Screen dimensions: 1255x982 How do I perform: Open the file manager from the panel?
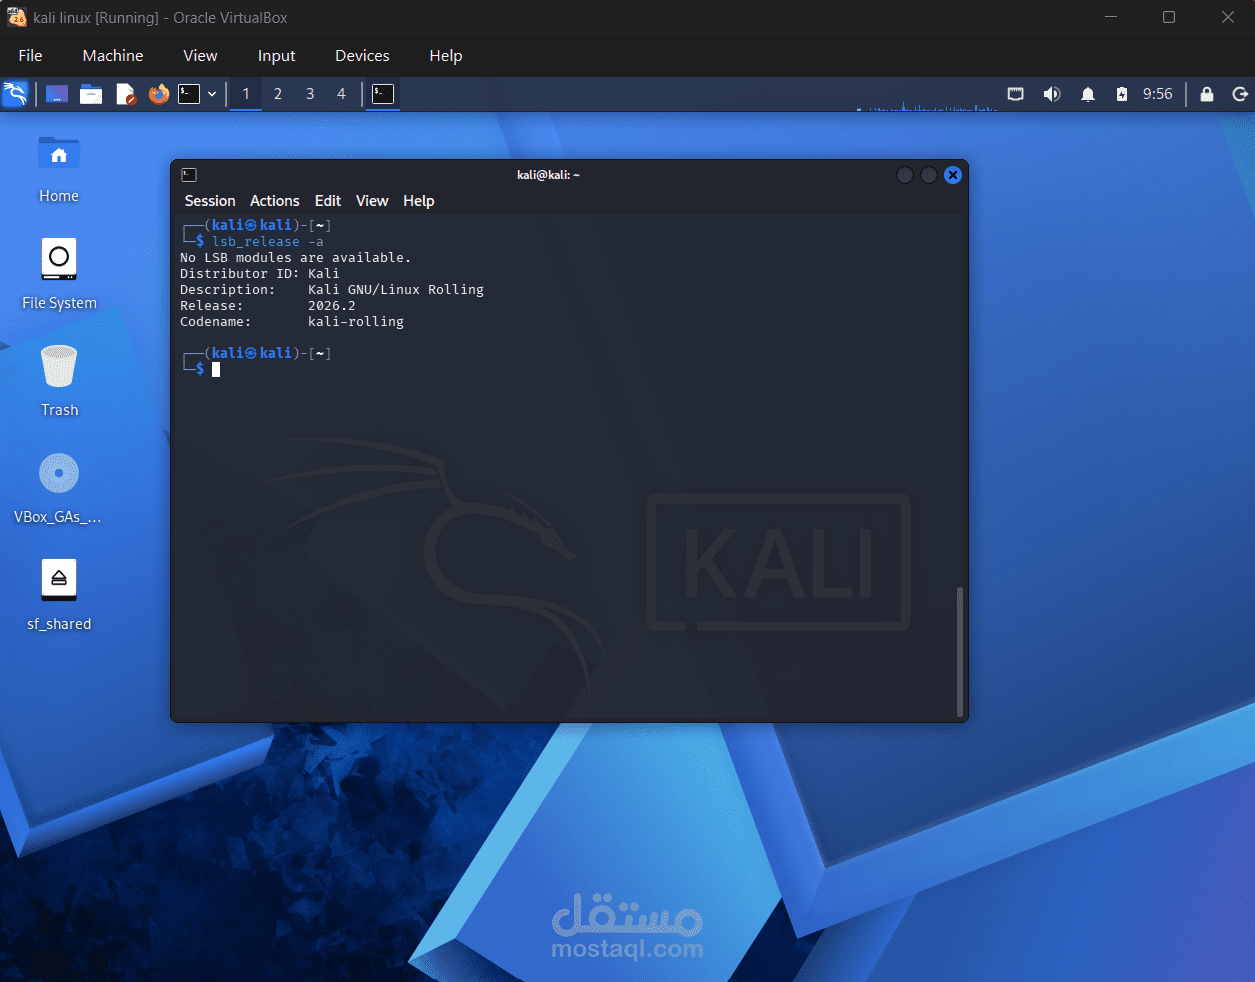[91, 94]
